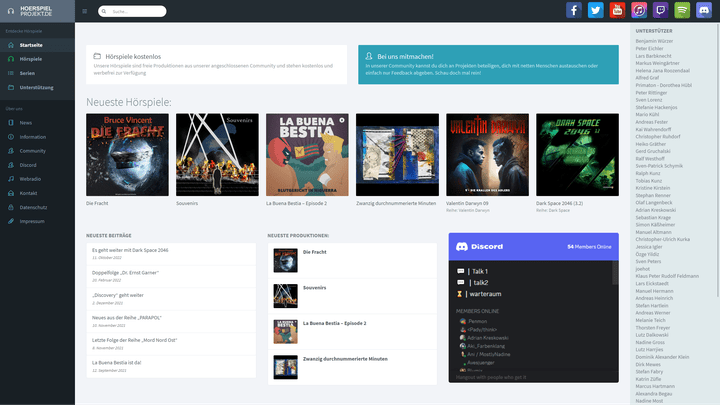Toggle the sidebar hamburger menu
Screen dimensions: 720x405
84,11
